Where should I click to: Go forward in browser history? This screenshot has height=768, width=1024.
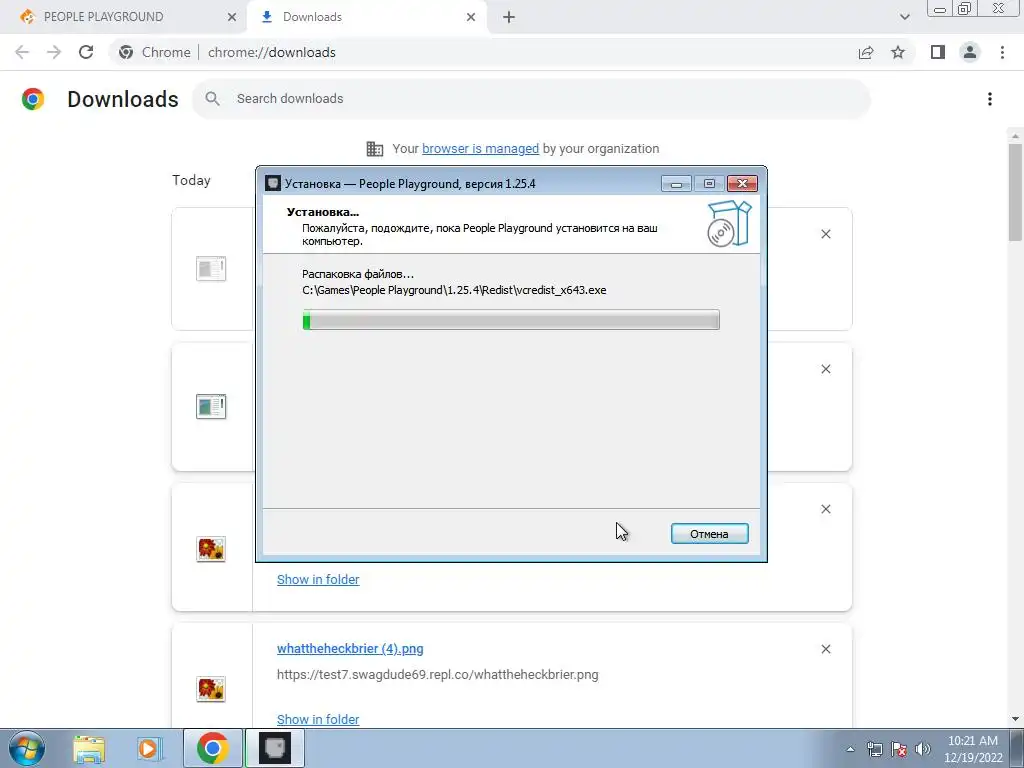tap(54, 52)
